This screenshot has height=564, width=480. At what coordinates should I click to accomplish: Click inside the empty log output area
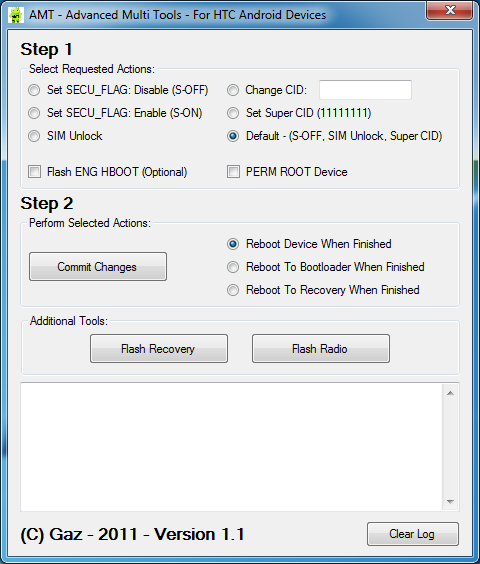[232, 447]
